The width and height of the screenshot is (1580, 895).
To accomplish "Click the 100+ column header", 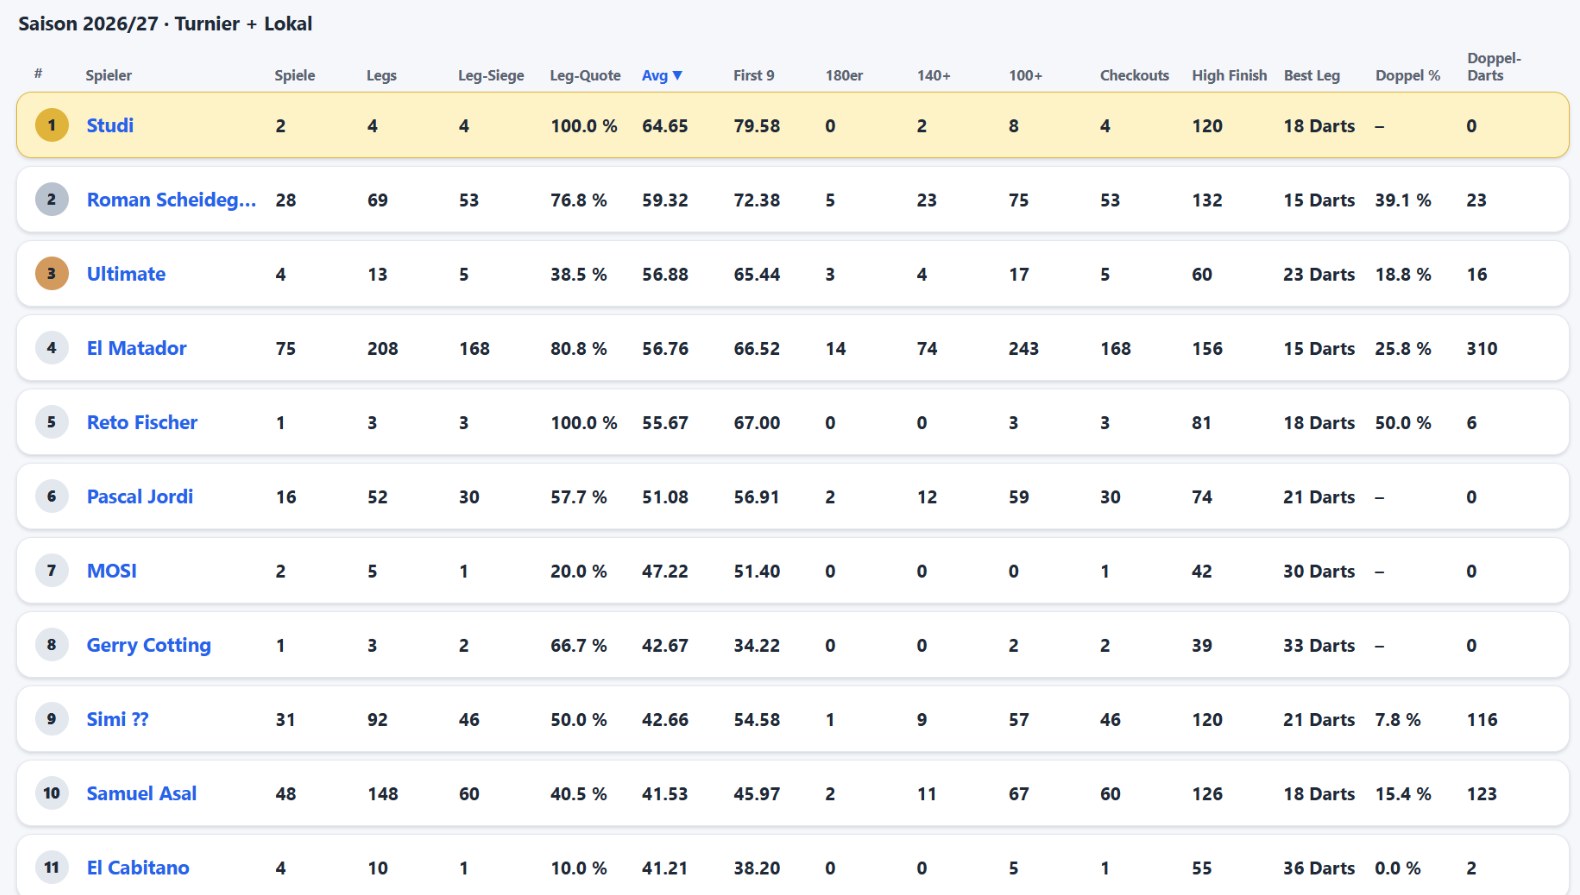I will tap(1026, 75).
